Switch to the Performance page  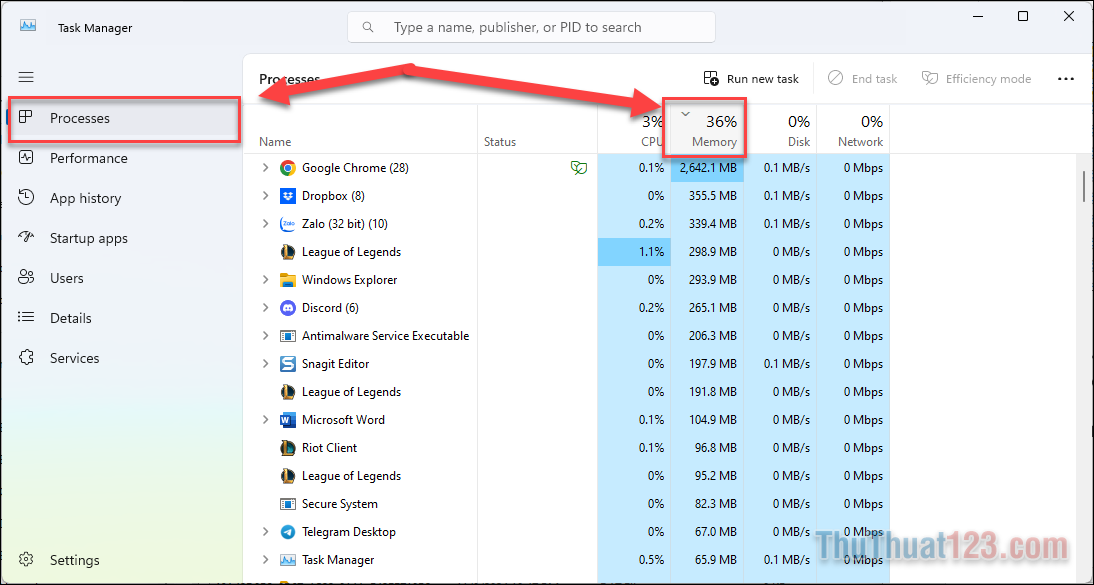click(124, 158)
